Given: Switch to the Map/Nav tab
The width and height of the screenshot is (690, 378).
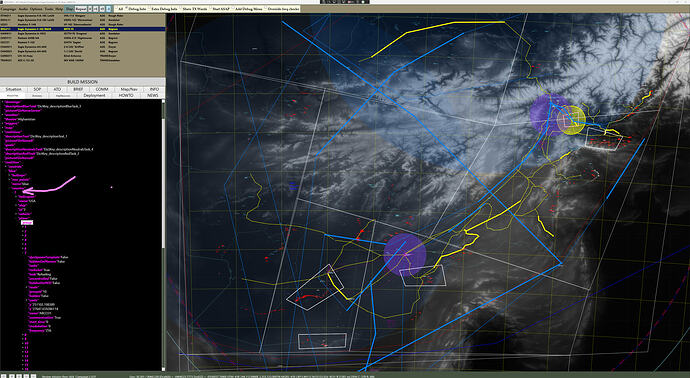Looking at the screenshot, I should click(x=129, y=89).
